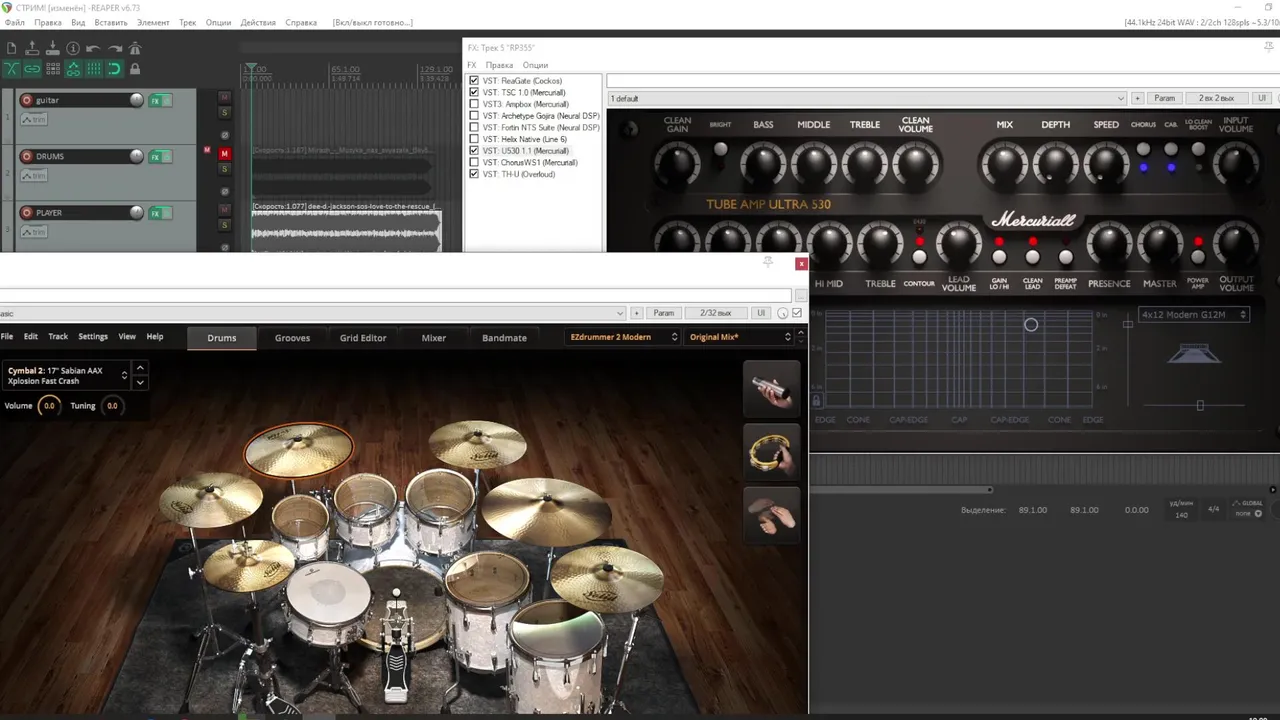The image size is (1280, 720).
Task: Open the Grooves tab in EZdrummer
Action: (292, 338)
